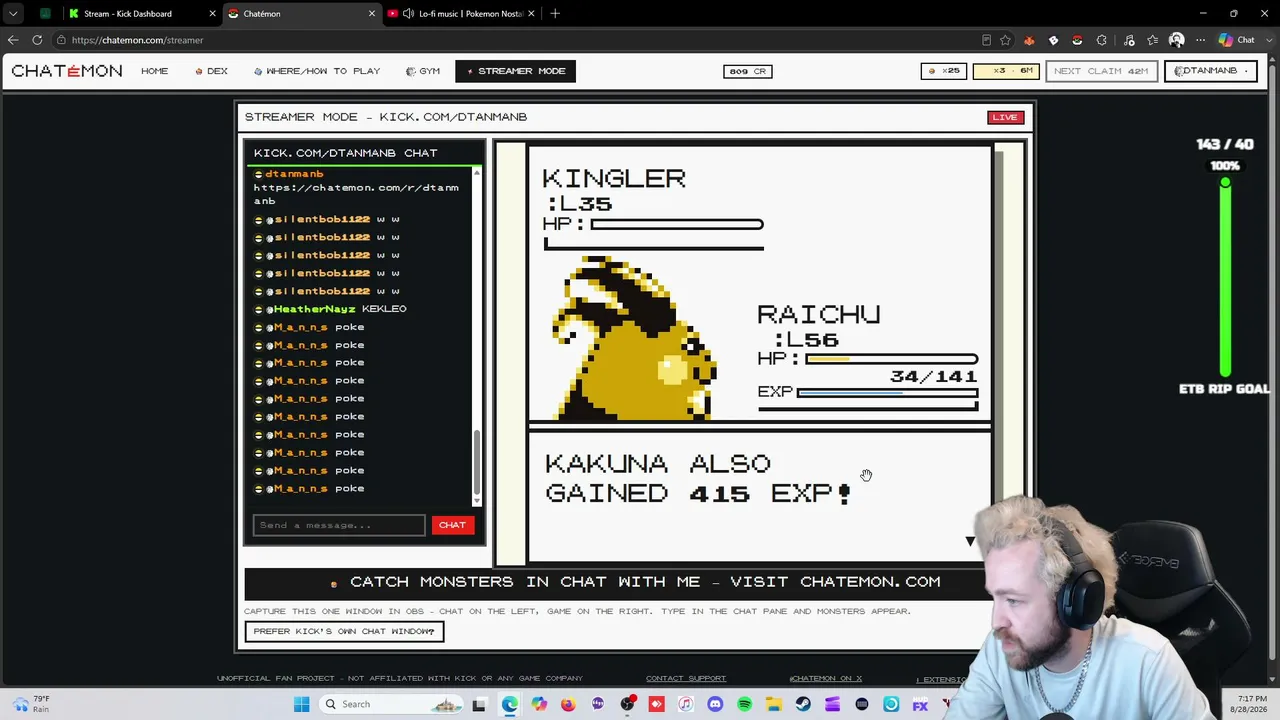Click the red LIVE indicator badge

tap(1005, 117)
